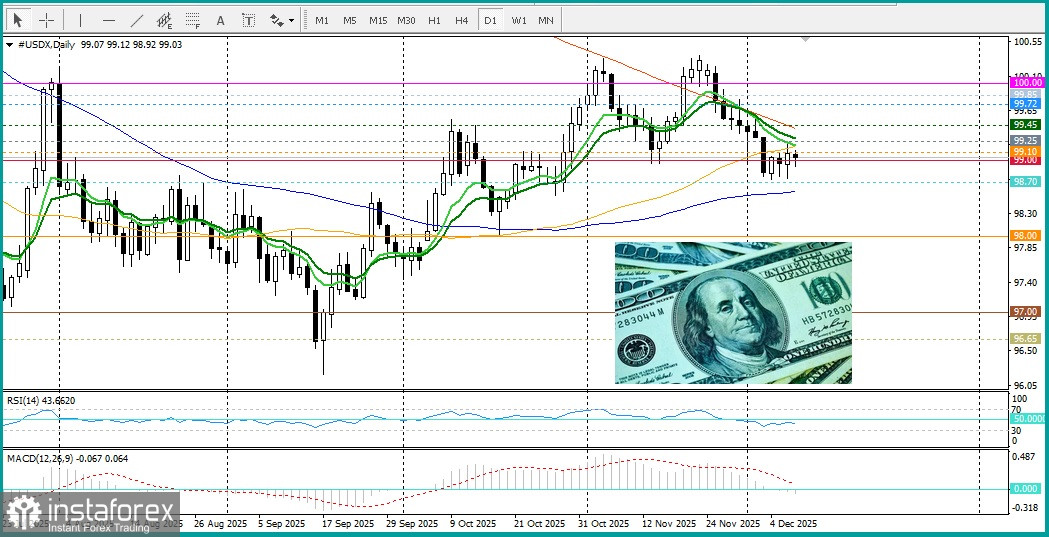Click the 4 Dec 2025 date label
Viewport: 1049px width, 537px height.
click(x=793, y=523)
